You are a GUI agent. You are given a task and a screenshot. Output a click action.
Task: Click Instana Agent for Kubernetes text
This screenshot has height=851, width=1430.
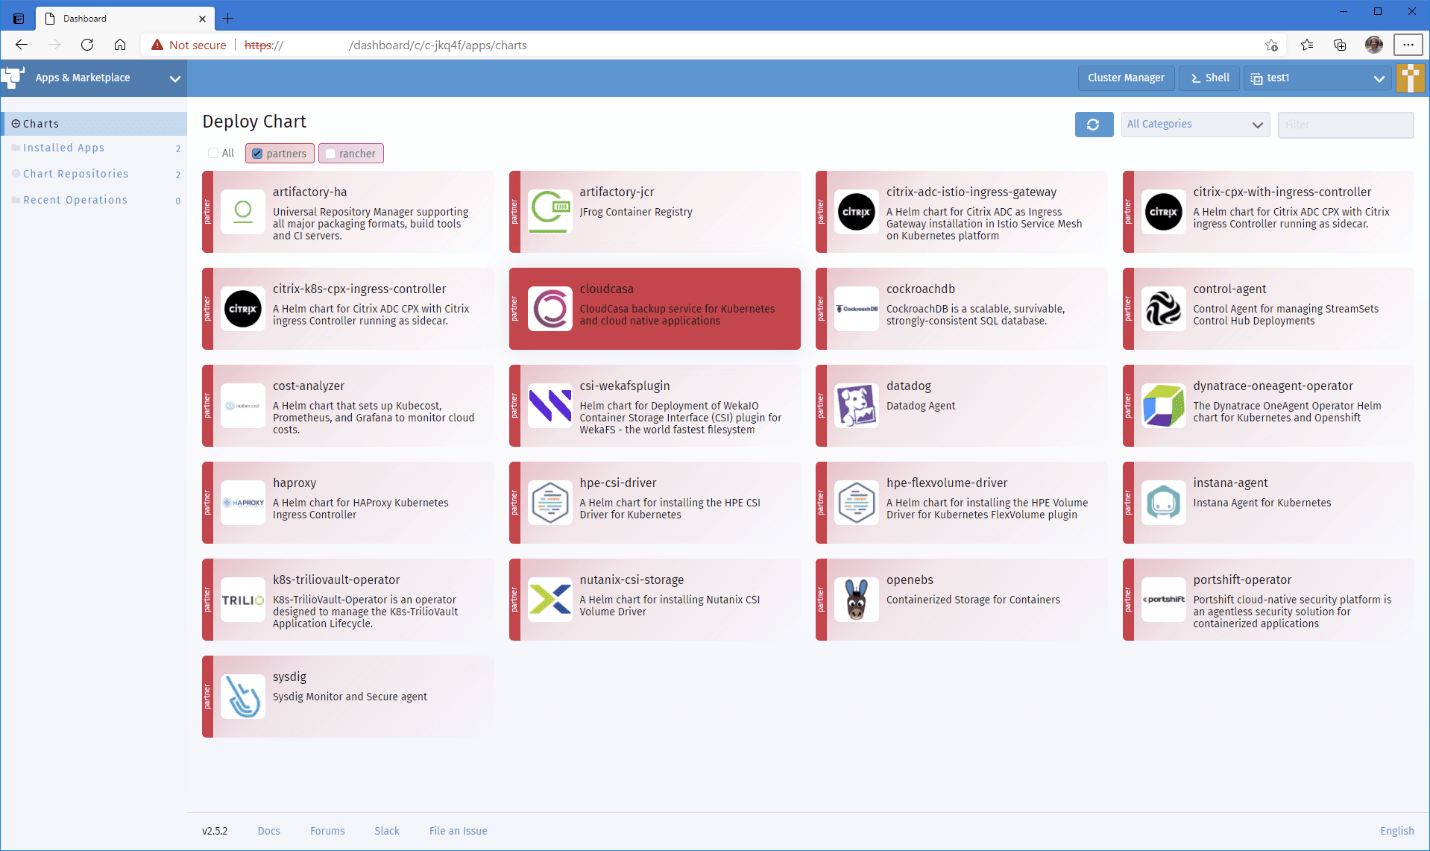(1262, 503)
